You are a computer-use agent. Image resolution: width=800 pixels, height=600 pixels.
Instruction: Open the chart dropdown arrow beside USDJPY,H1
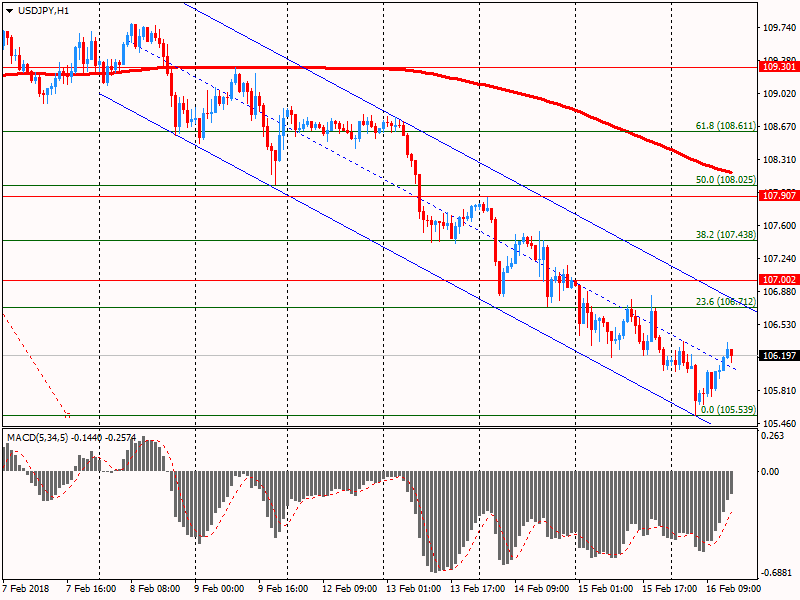pos(9,11)
